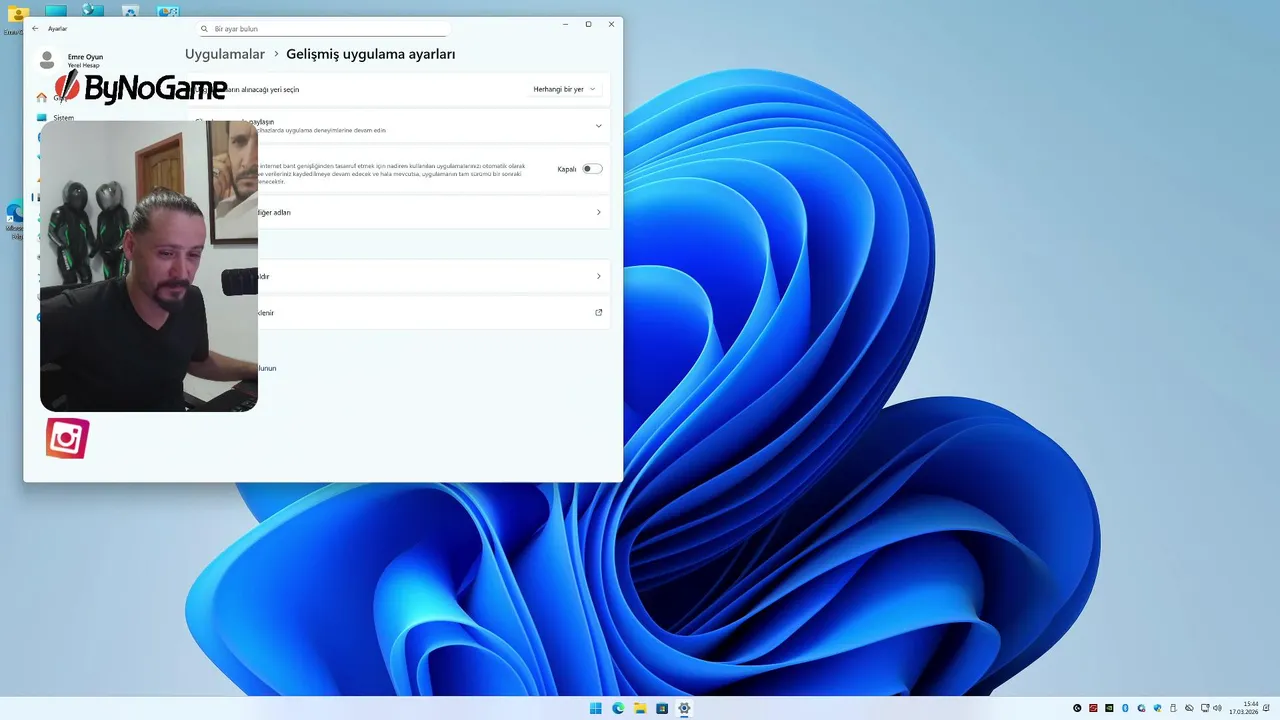This screenshot has height=720, width=1280.
Task: Open Microsoft Store from the taskbar
Action: [662, 708]
